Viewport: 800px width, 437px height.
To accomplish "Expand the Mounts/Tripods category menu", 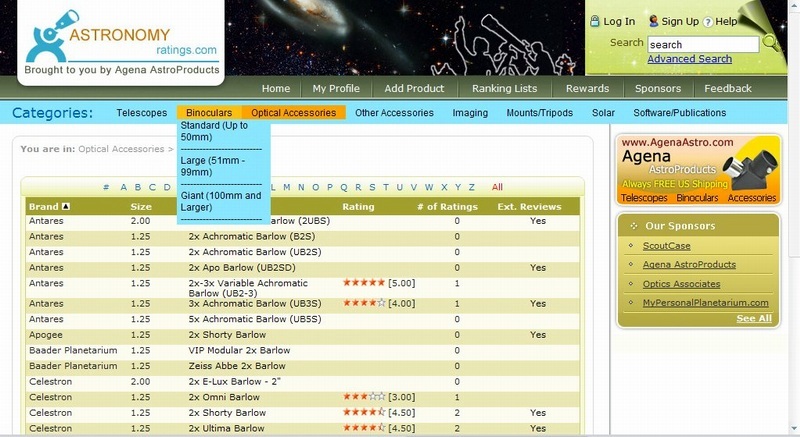I will coord(539,113).
